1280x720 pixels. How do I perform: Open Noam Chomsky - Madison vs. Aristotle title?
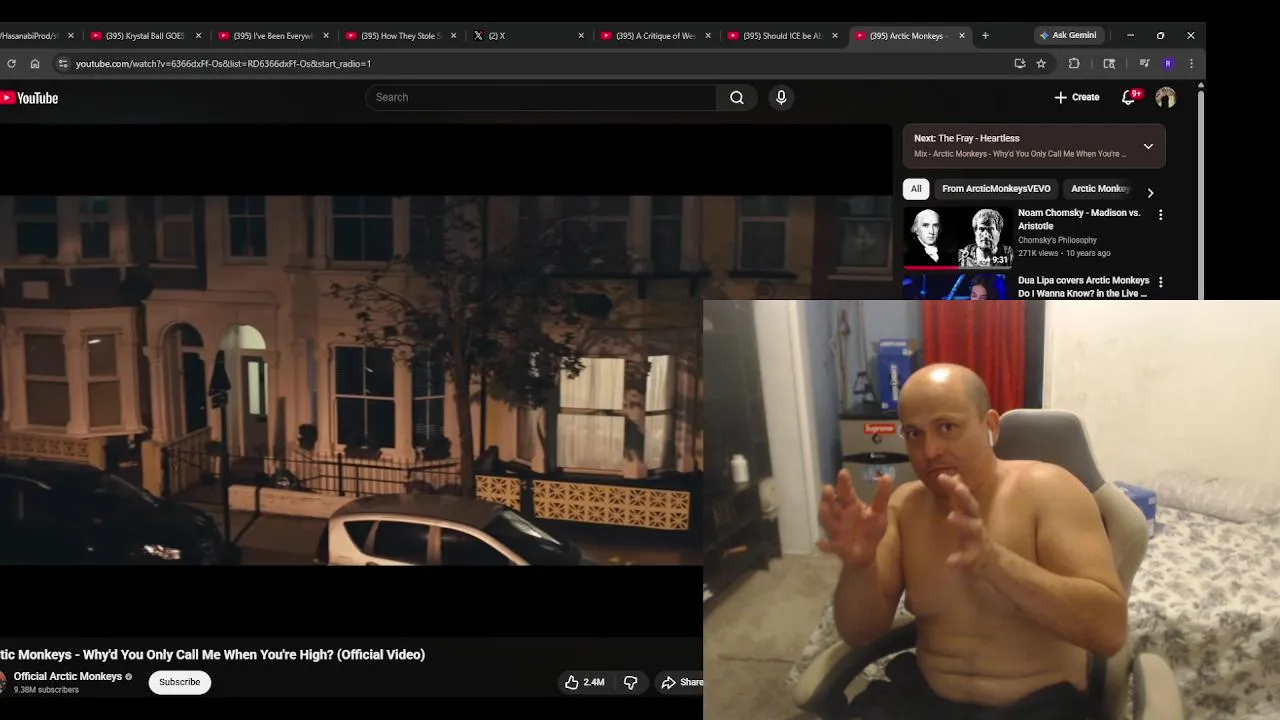point(1079,219)
